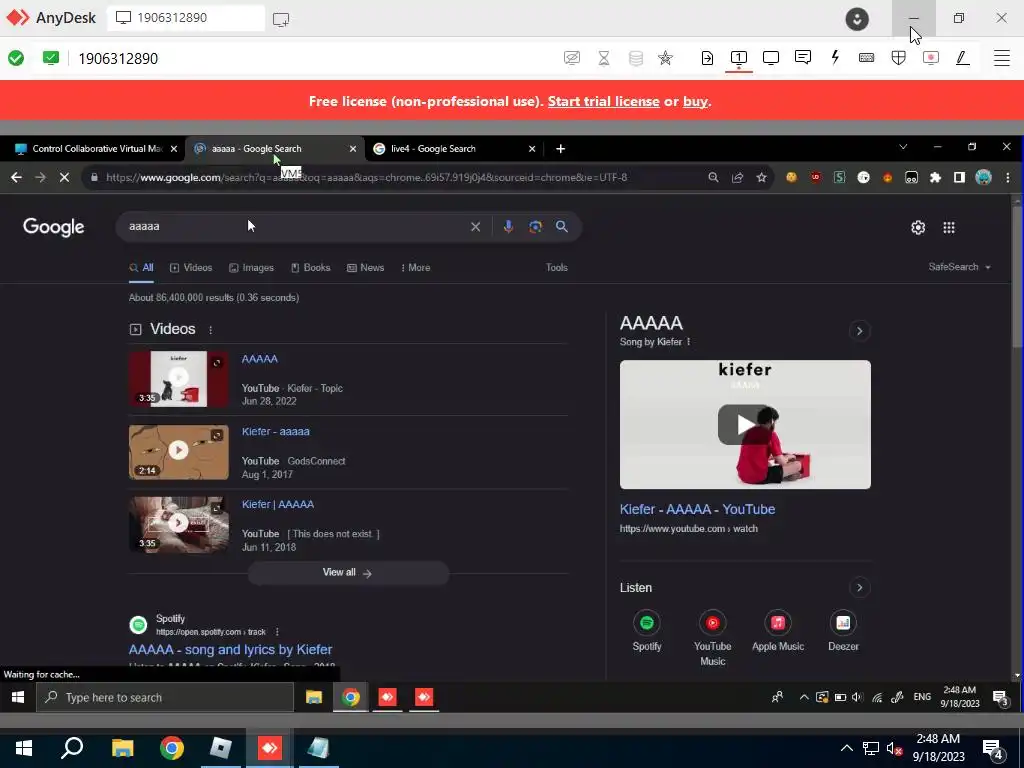
Task: Open AnyDesk keyboard settings icon
Action: pyautogui.click(x=867, y=58)
